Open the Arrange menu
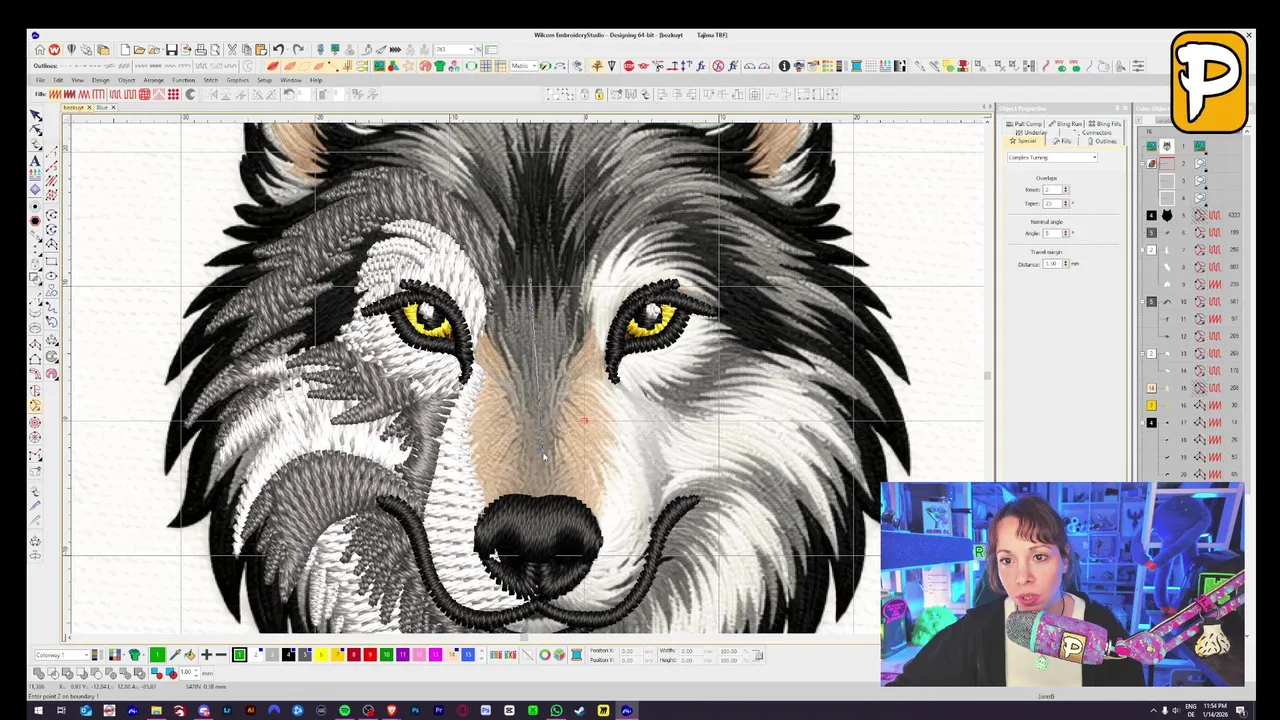The width and height of the screenshot is (1280, 720). [153, 80]
